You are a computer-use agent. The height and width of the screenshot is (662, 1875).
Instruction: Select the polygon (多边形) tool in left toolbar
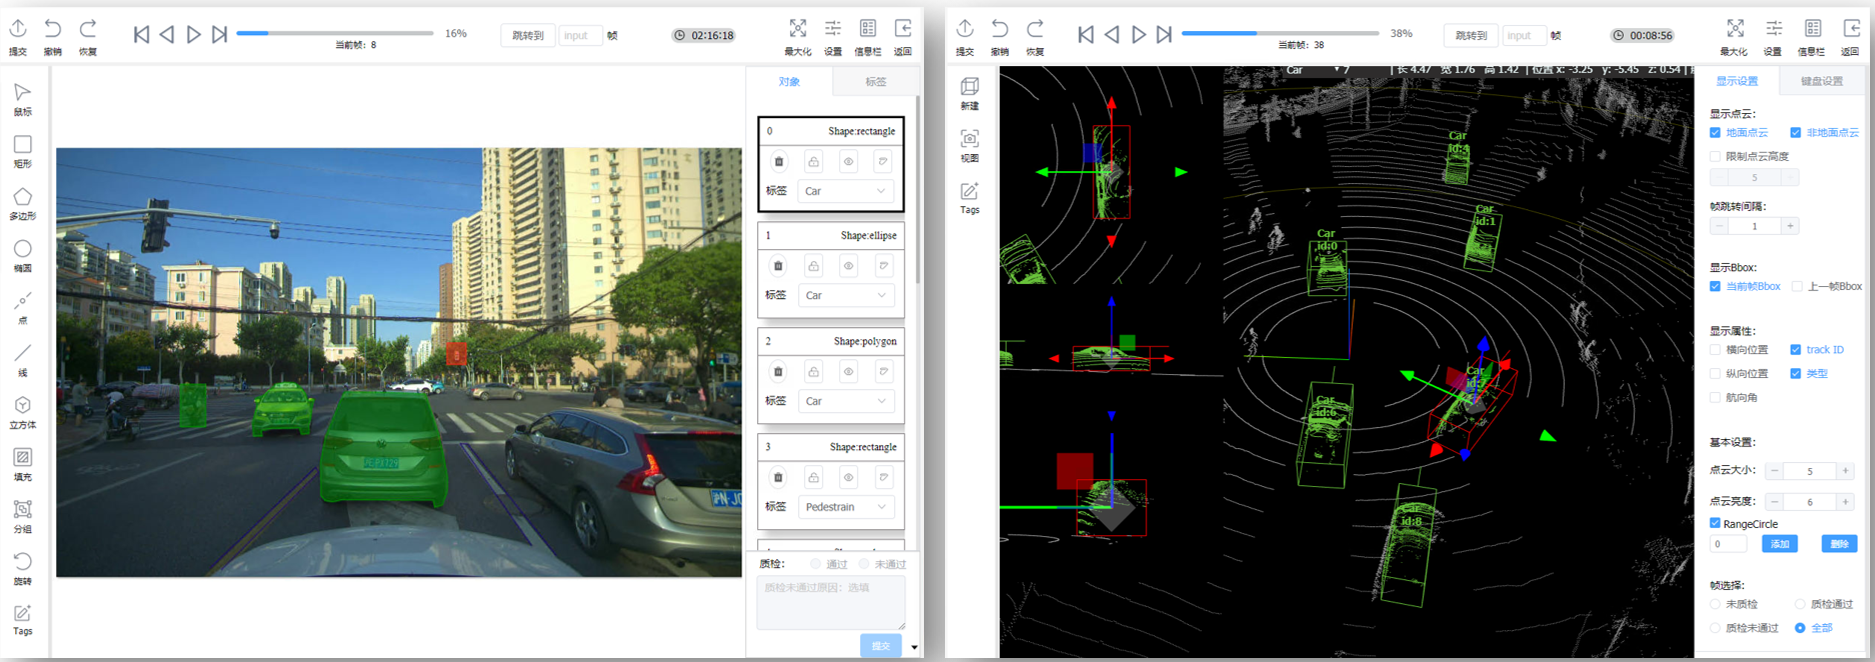tap(22, 198)
